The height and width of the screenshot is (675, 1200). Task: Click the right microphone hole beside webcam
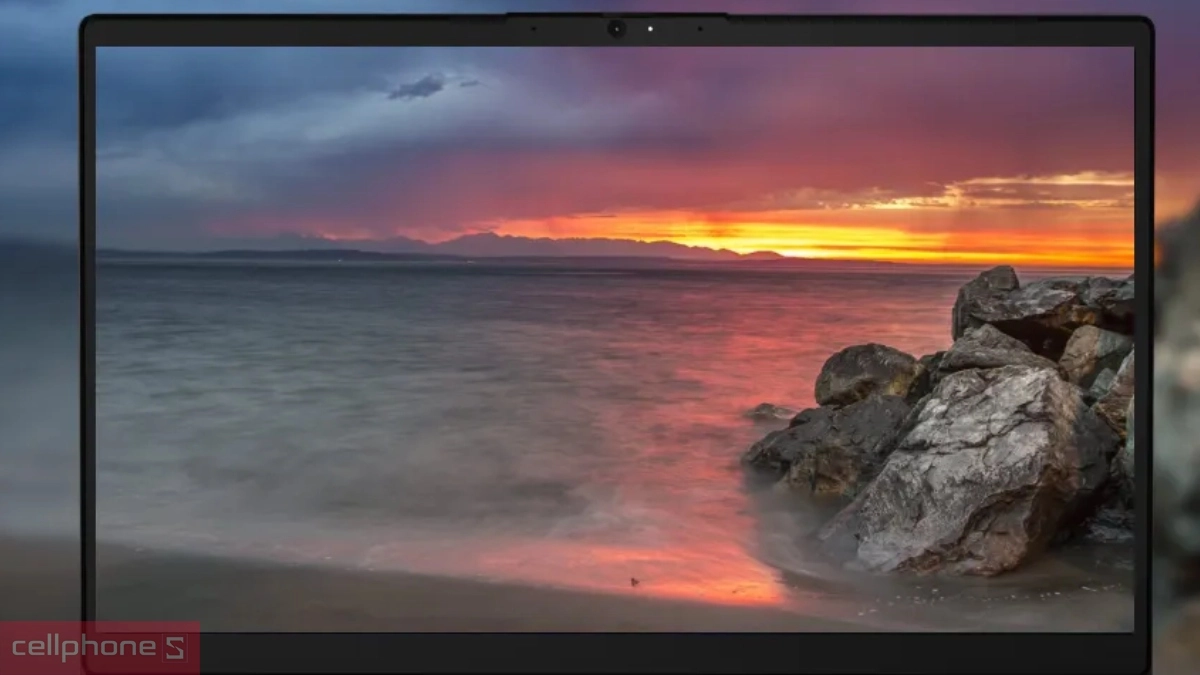click(699, 28)
